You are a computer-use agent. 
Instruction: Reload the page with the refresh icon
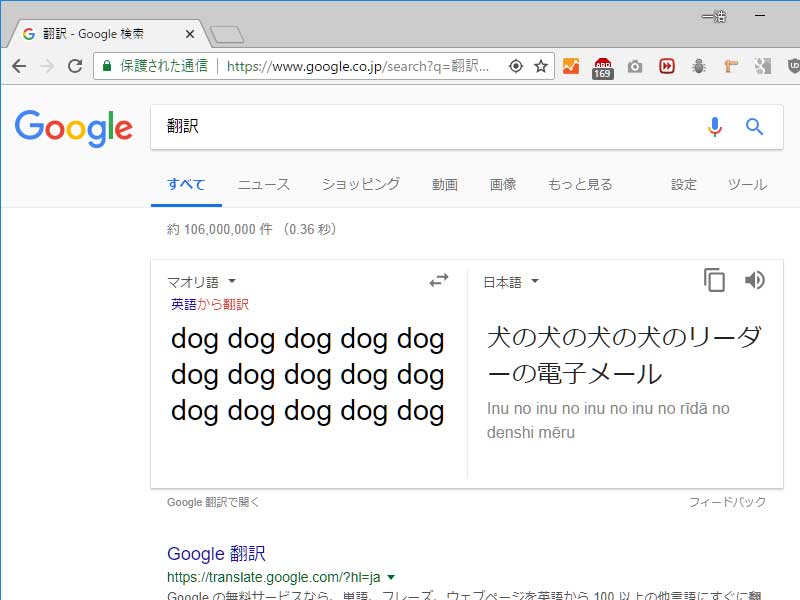tap(76, 66)
